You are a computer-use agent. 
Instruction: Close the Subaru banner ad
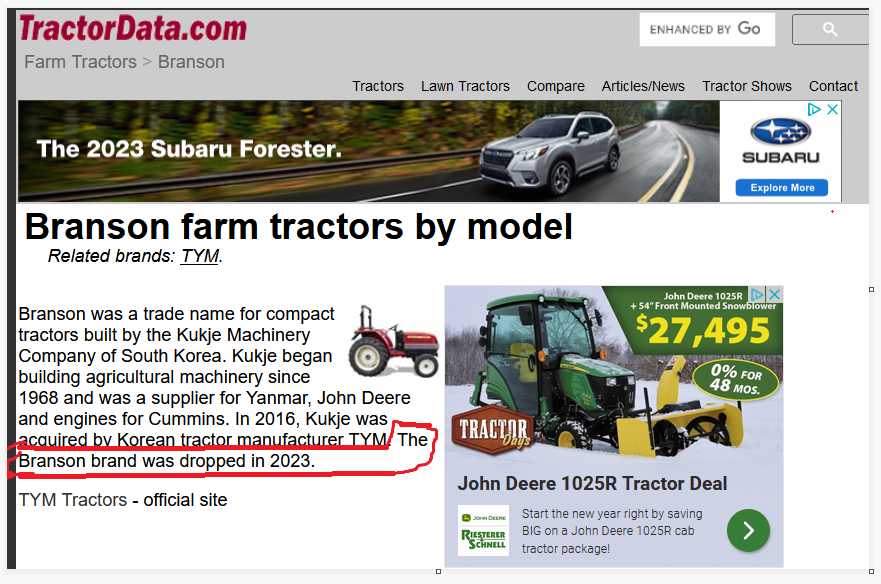(833, 110)
